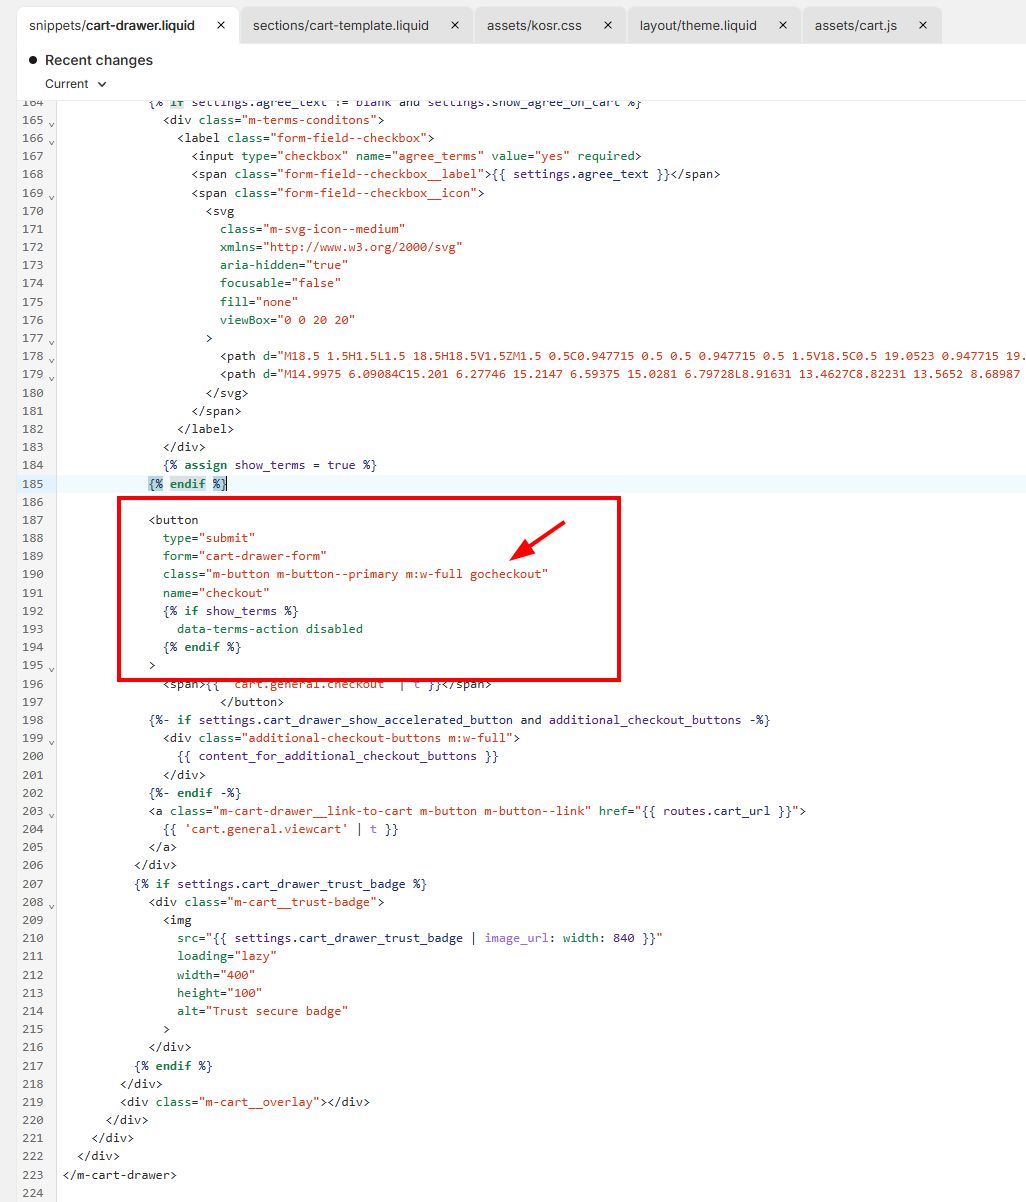Viewport: 1026px width, 1202px height.
Task: Close the sections/cart-template.liquid tab
Action: pos(455,25)
